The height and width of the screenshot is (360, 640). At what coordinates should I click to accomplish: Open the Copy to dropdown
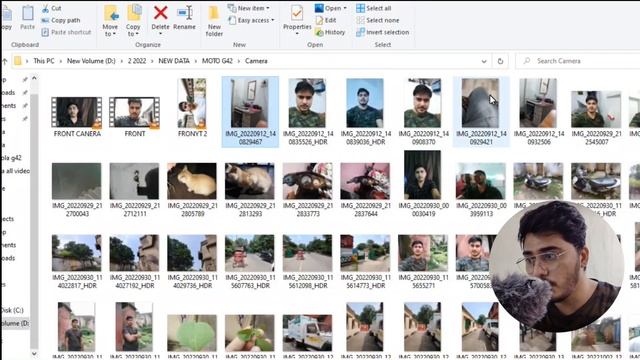point(133,21)
